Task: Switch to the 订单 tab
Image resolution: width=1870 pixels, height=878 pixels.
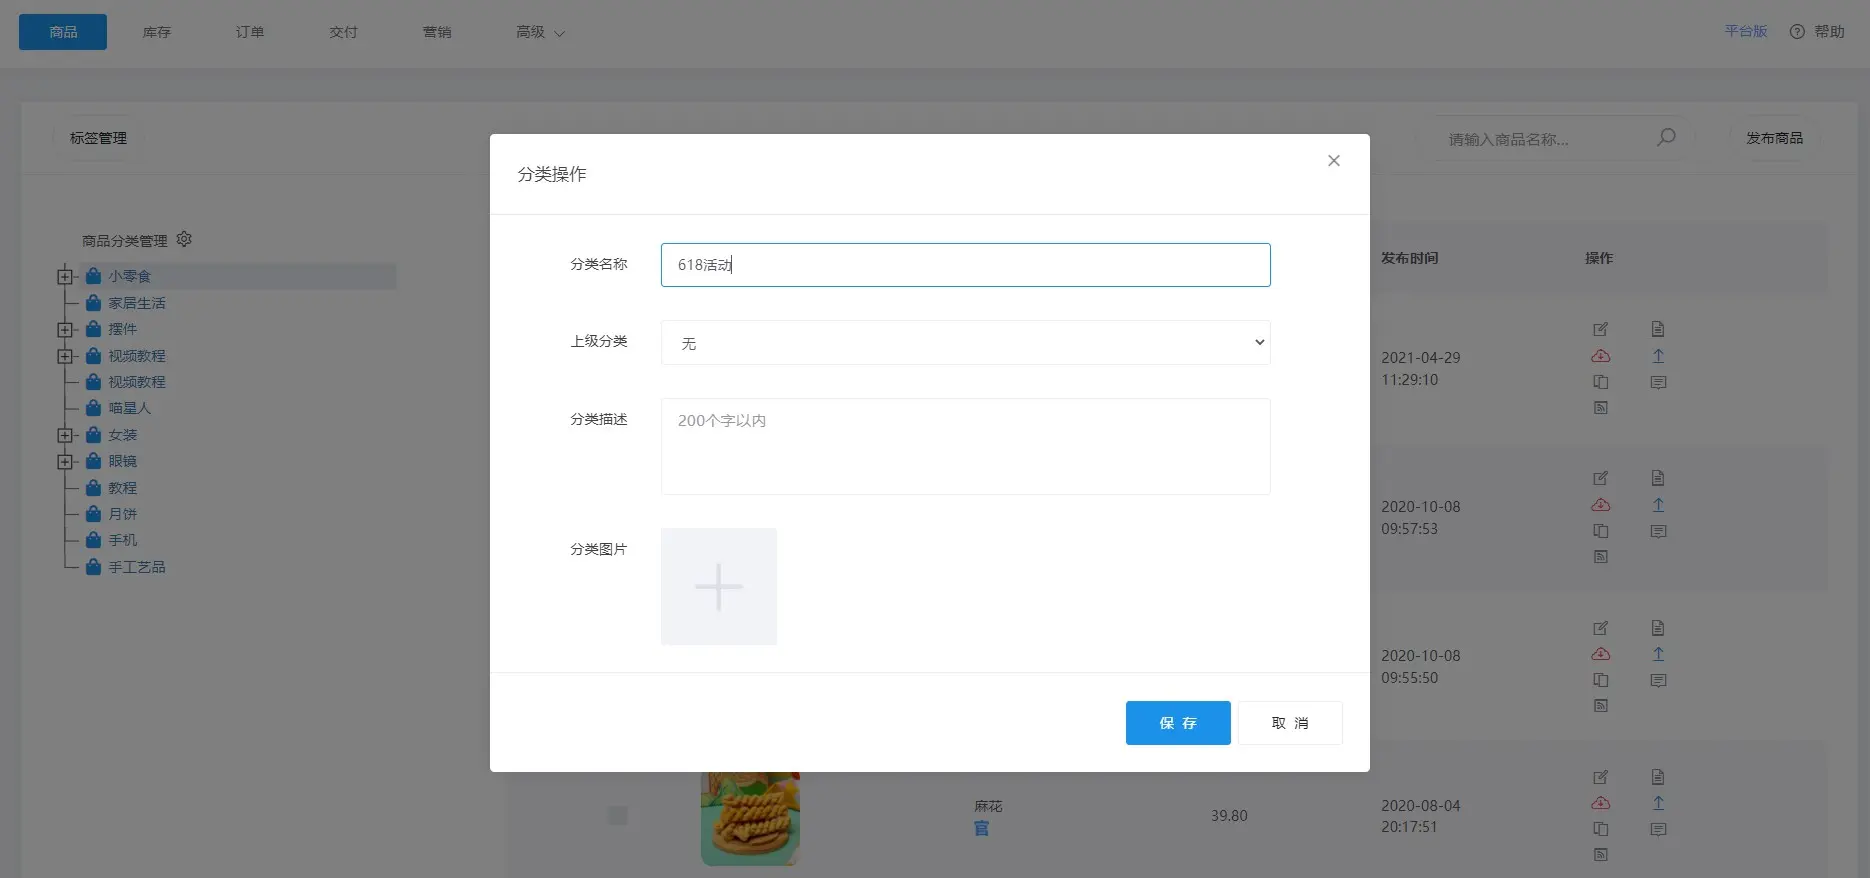Action: tap(250, 33)
